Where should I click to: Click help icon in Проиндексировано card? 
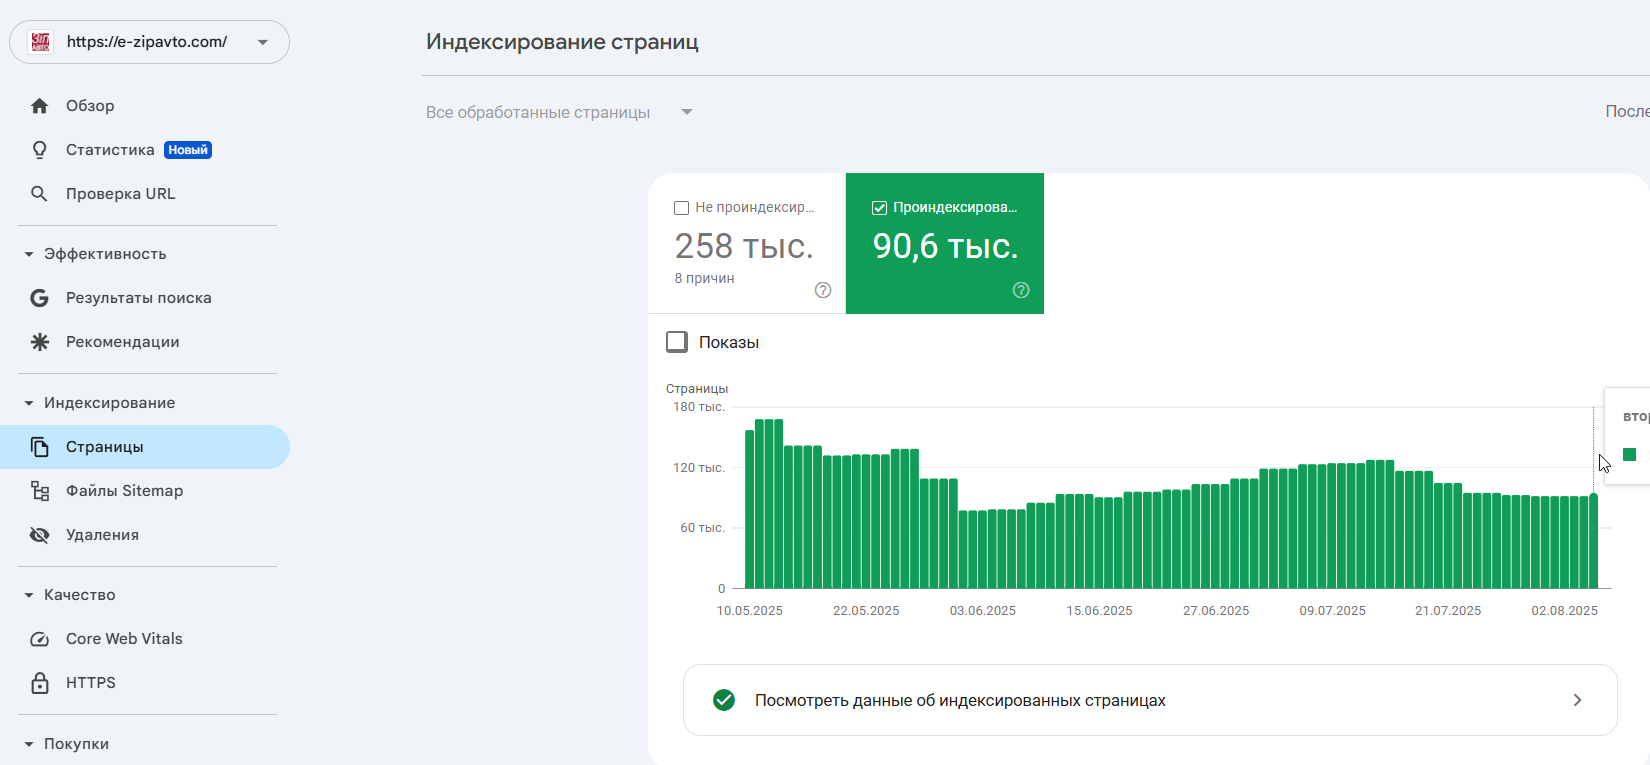pyautogui.click(x=1021, y=290)
